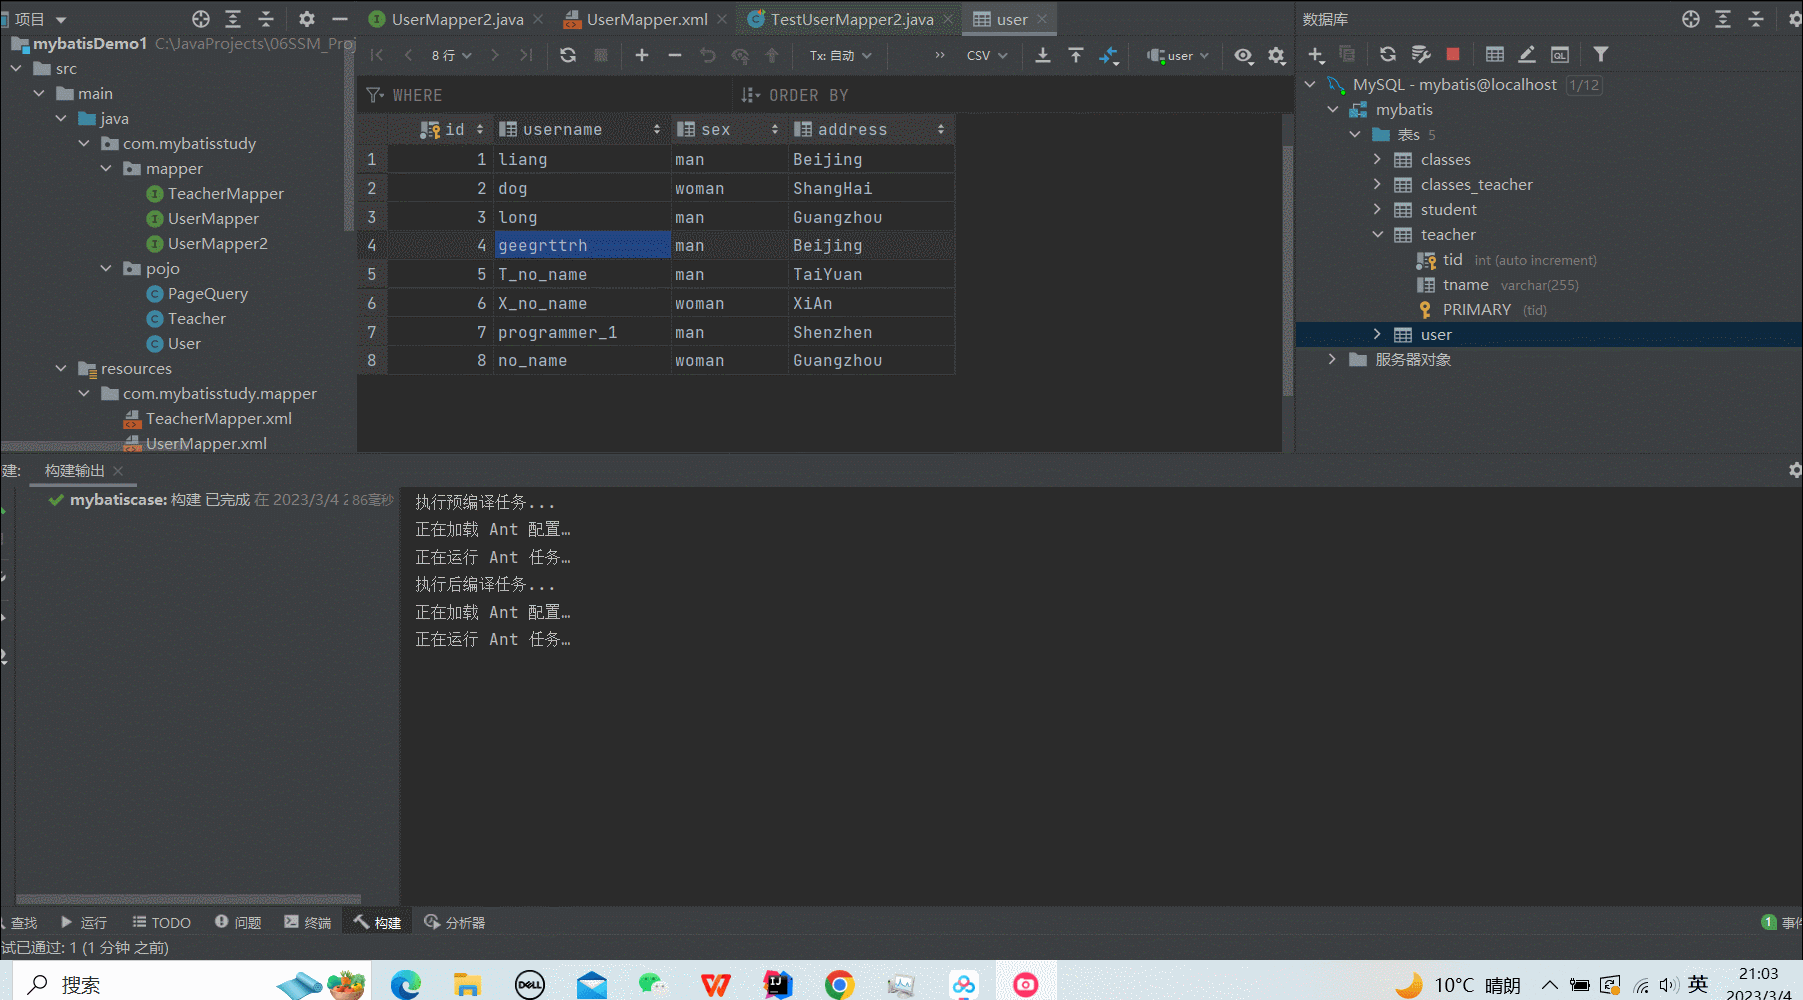Screen dimensions: 1803x1000
Task: Collapse the mapper package in project tree
Action: (106, 168)
